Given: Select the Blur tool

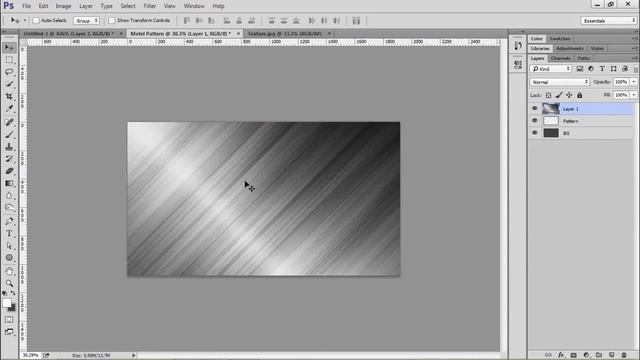Looking at the screenshot, I should click(x=9, y=196).
